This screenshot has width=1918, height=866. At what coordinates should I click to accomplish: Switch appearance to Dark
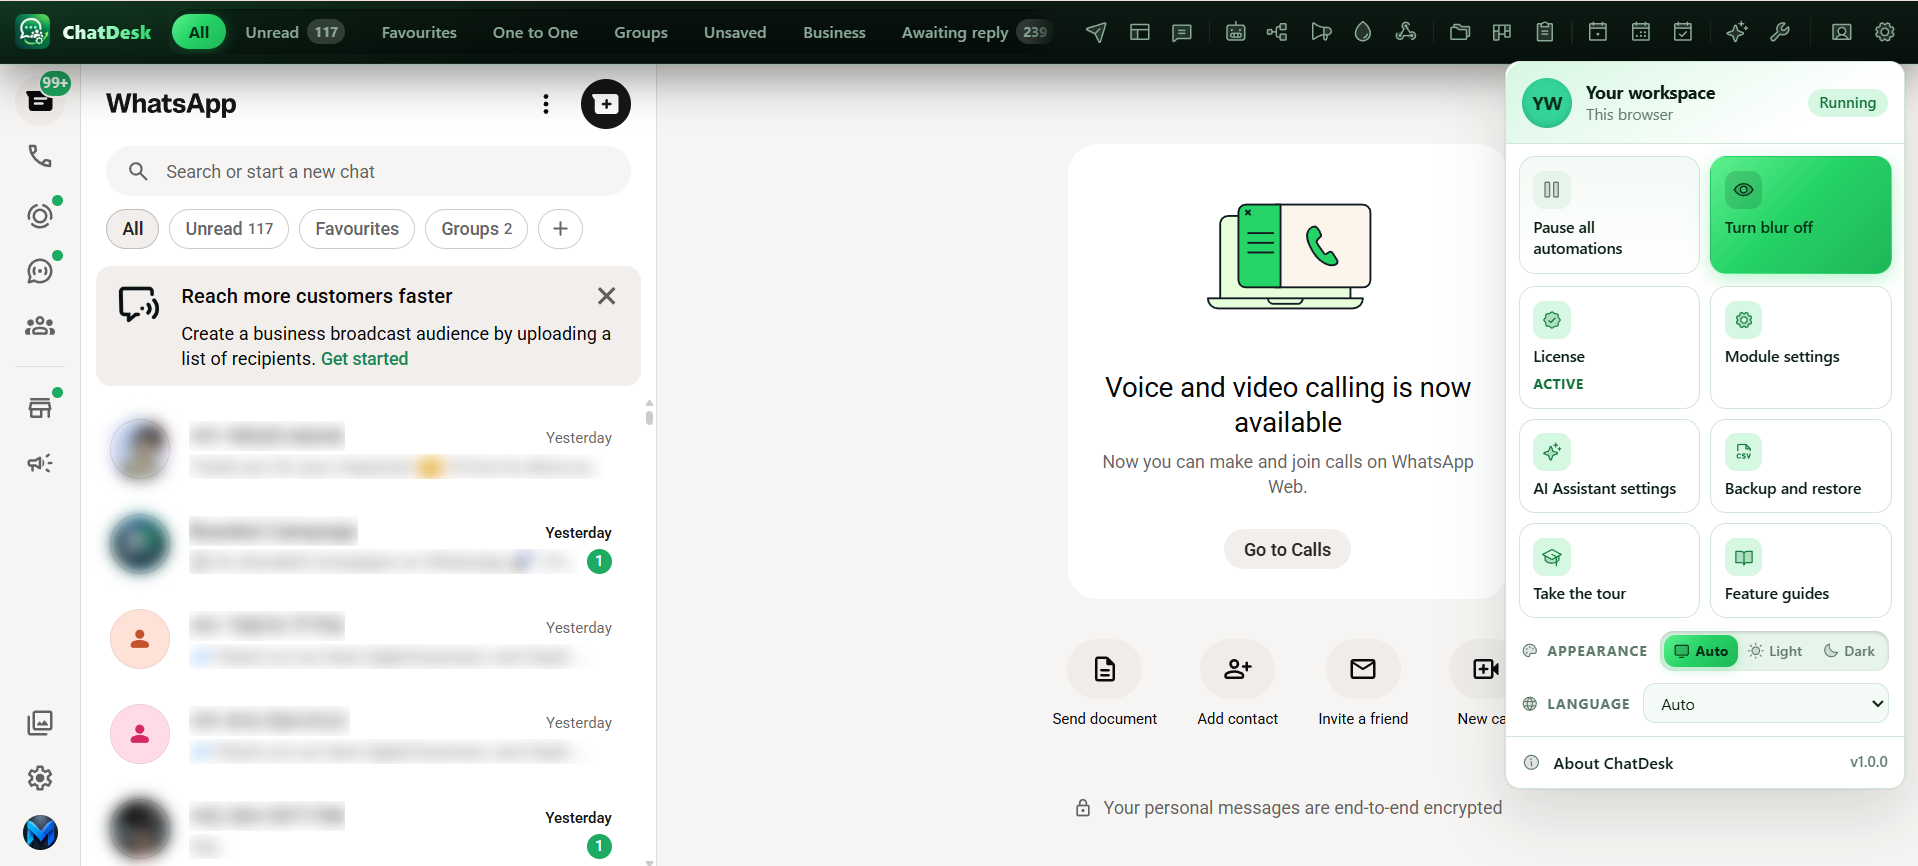[x=1849, y=651]
